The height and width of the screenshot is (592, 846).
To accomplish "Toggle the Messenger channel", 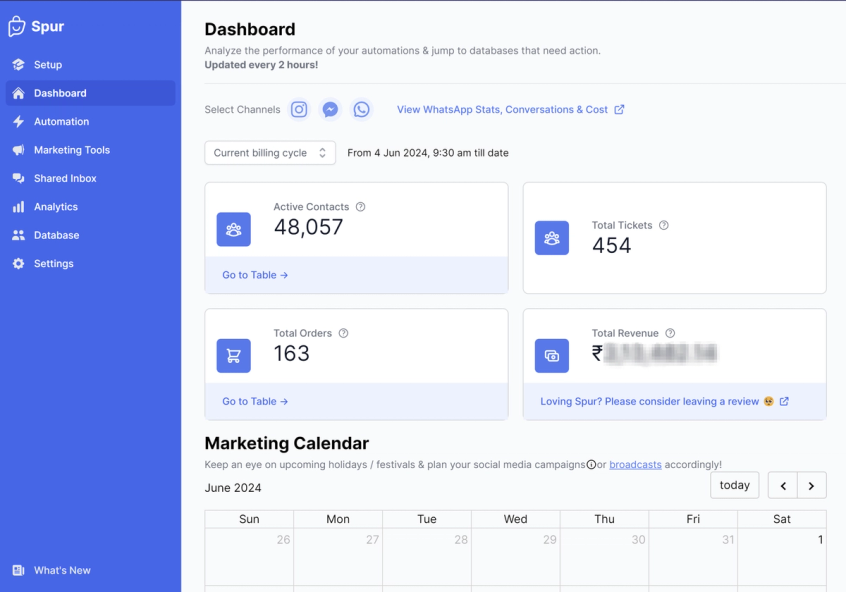I will point(330,110).
